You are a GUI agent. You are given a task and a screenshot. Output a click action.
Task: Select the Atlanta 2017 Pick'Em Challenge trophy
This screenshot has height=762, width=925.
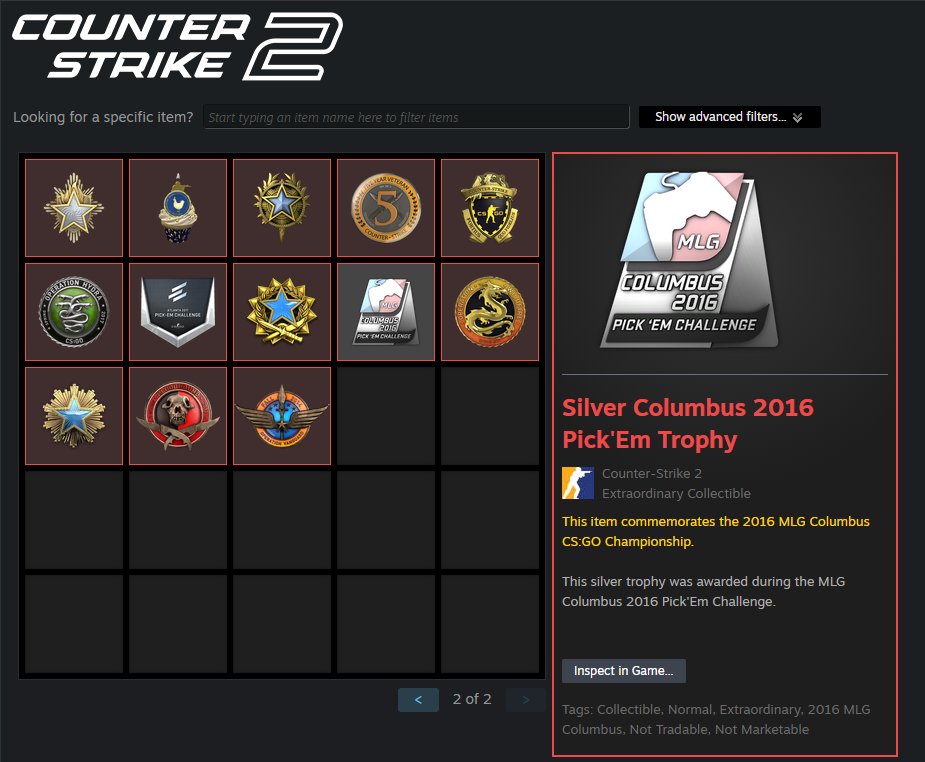click(178, 311)
